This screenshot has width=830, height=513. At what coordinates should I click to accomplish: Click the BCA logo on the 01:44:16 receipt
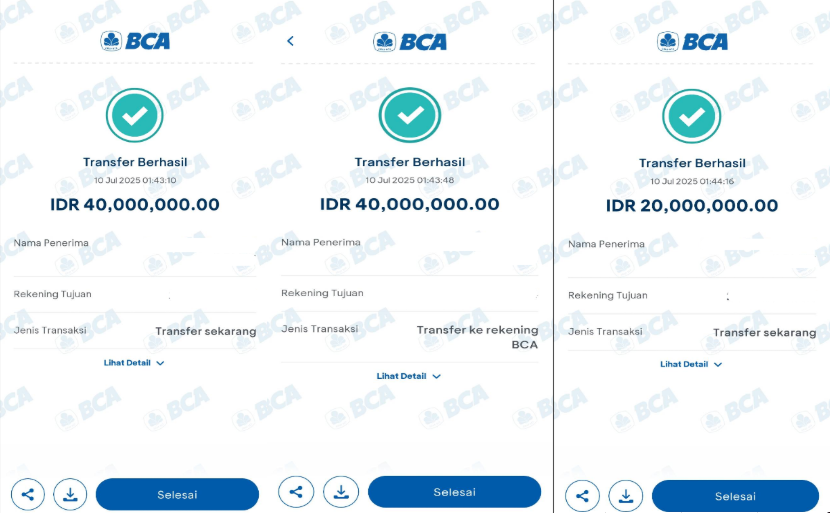coord(692,41)
